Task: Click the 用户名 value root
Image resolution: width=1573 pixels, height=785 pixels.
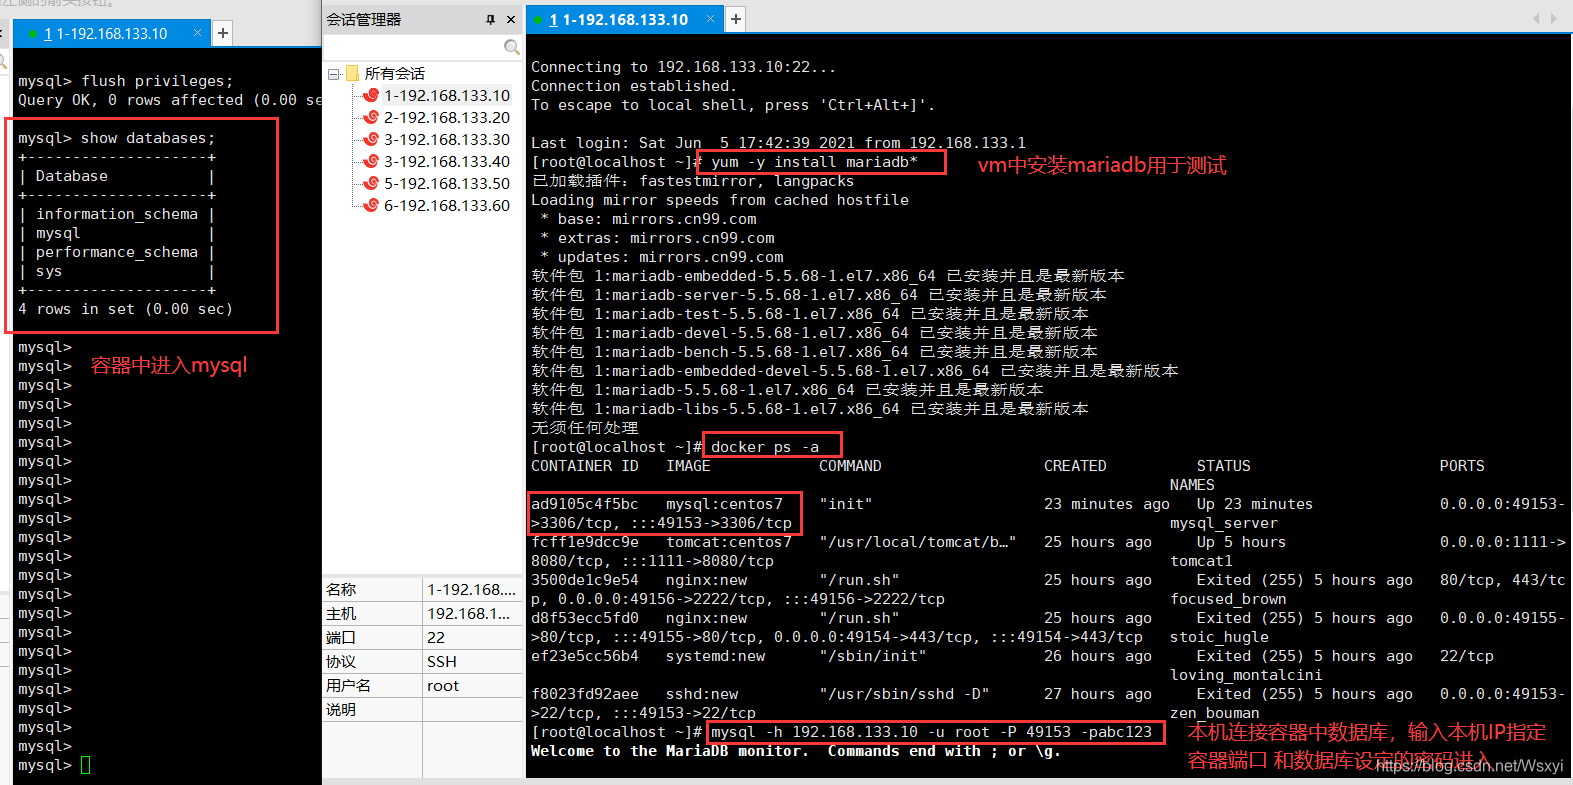Action: (443, 685)
